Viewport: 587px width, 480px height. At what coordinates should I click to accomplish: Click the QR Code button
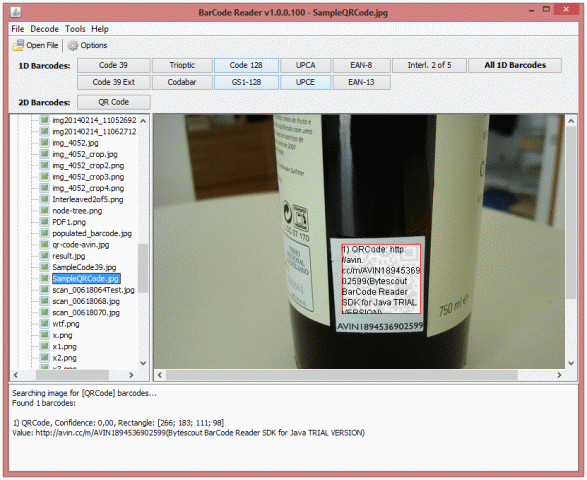(114, 102)
